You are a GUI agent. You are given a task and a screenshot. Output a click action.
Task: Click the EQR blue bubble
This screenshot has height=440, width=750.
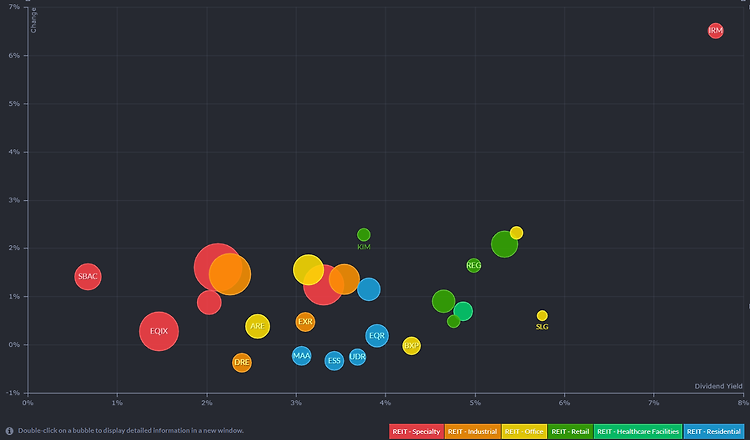pyautogui.click(x=377, y=336)
